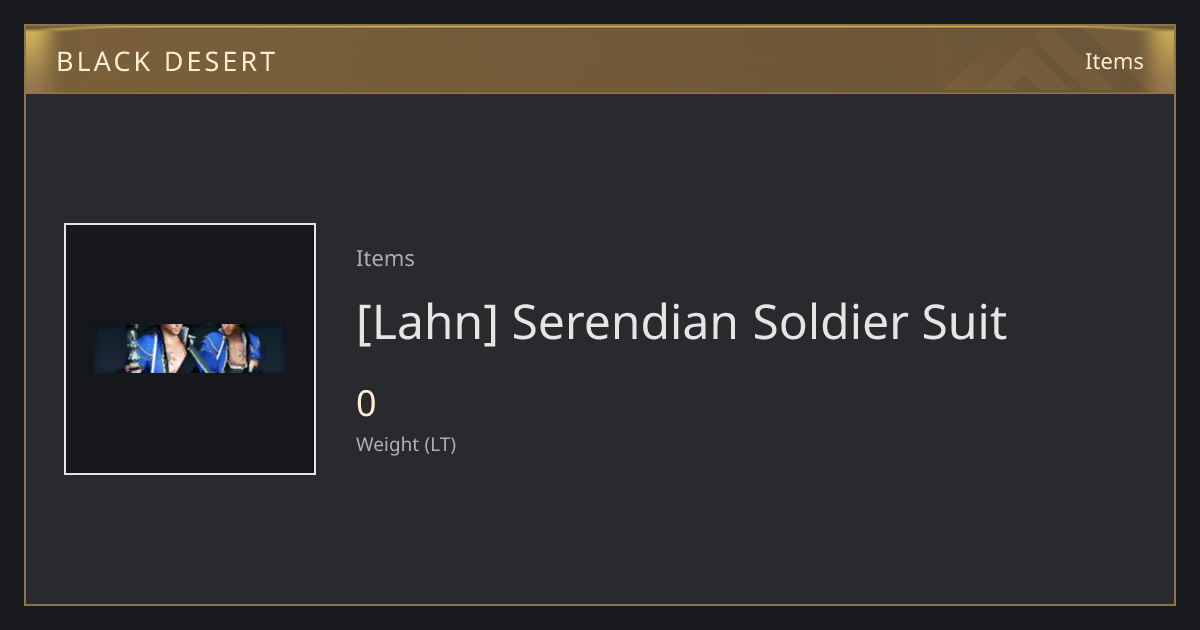The width and height of the screenshot is (1200, 630).
Task: Click the empty dark card area beneath Weight
Action: pos(700,530)
